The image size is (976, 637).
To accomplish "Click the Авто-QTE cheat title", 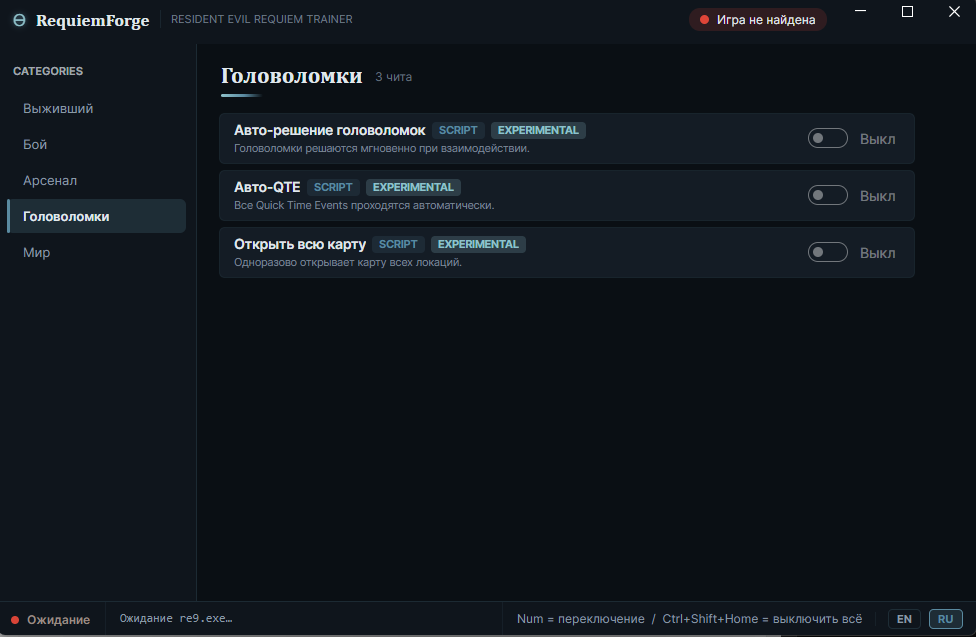I will point(267,187).
